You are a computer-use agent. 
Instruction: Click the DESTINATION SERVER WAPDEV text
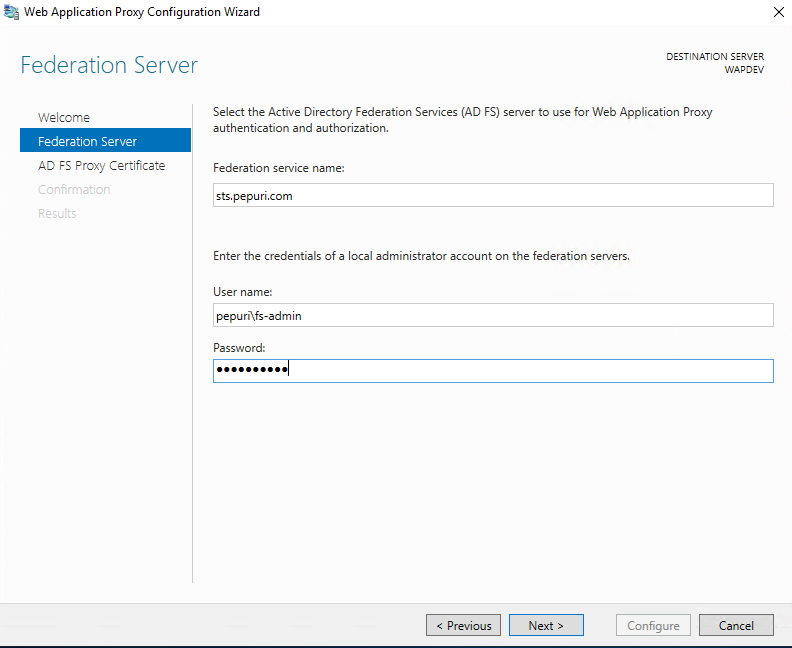pyautogui.click(x=715, y=63)
